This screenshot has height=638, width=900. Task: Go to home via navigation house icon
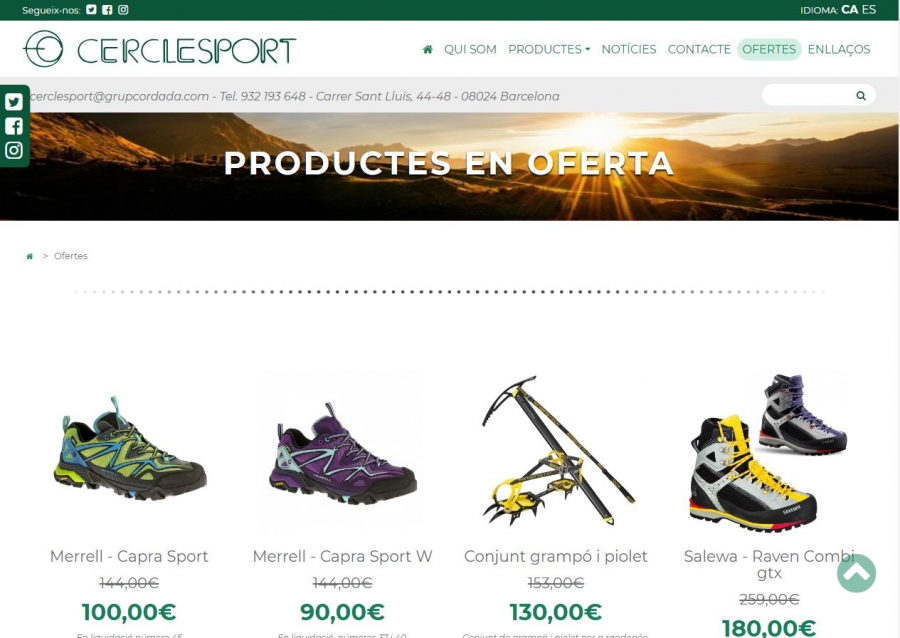428,49
